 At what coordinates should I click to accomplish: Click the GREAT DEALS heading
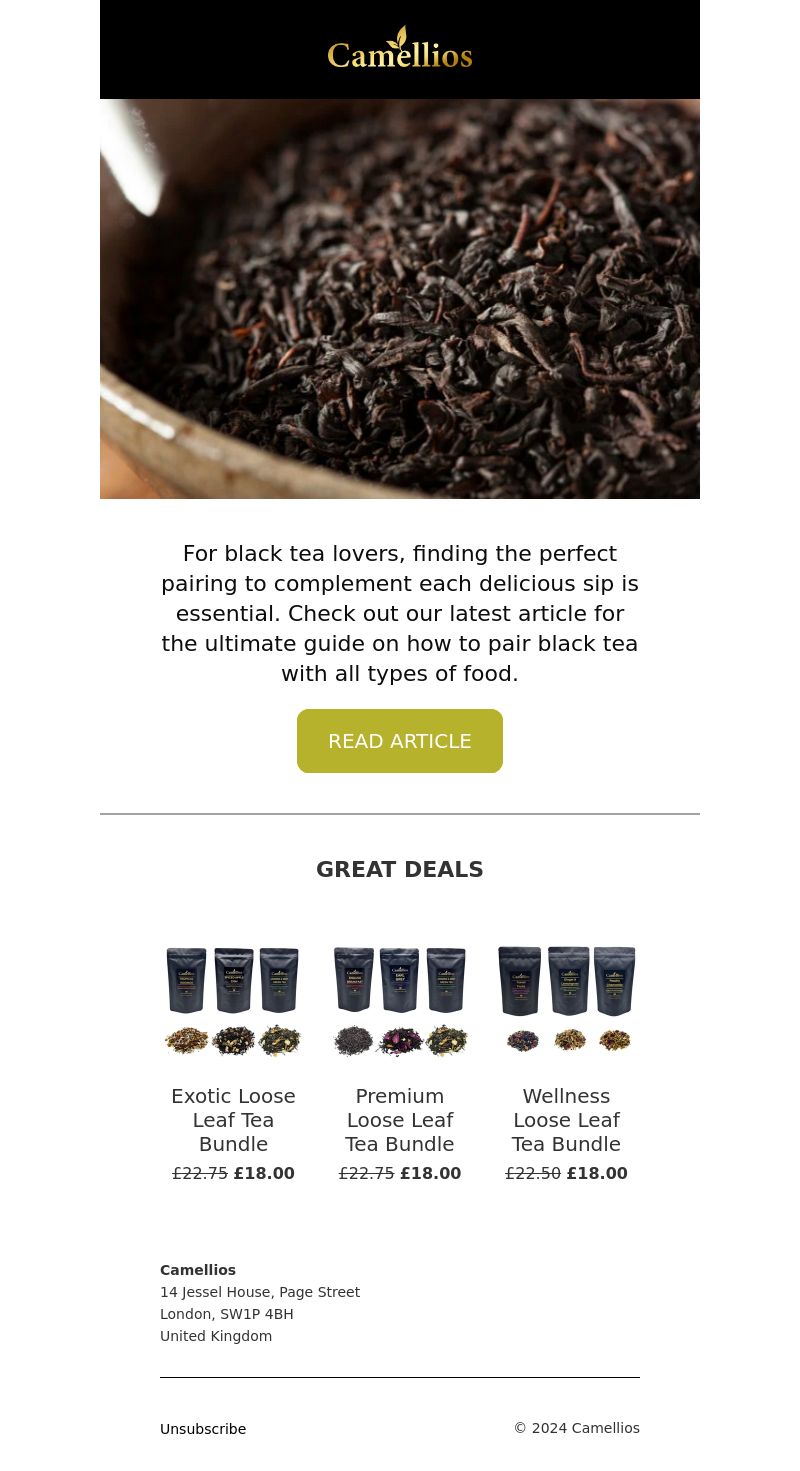(400, 870)
